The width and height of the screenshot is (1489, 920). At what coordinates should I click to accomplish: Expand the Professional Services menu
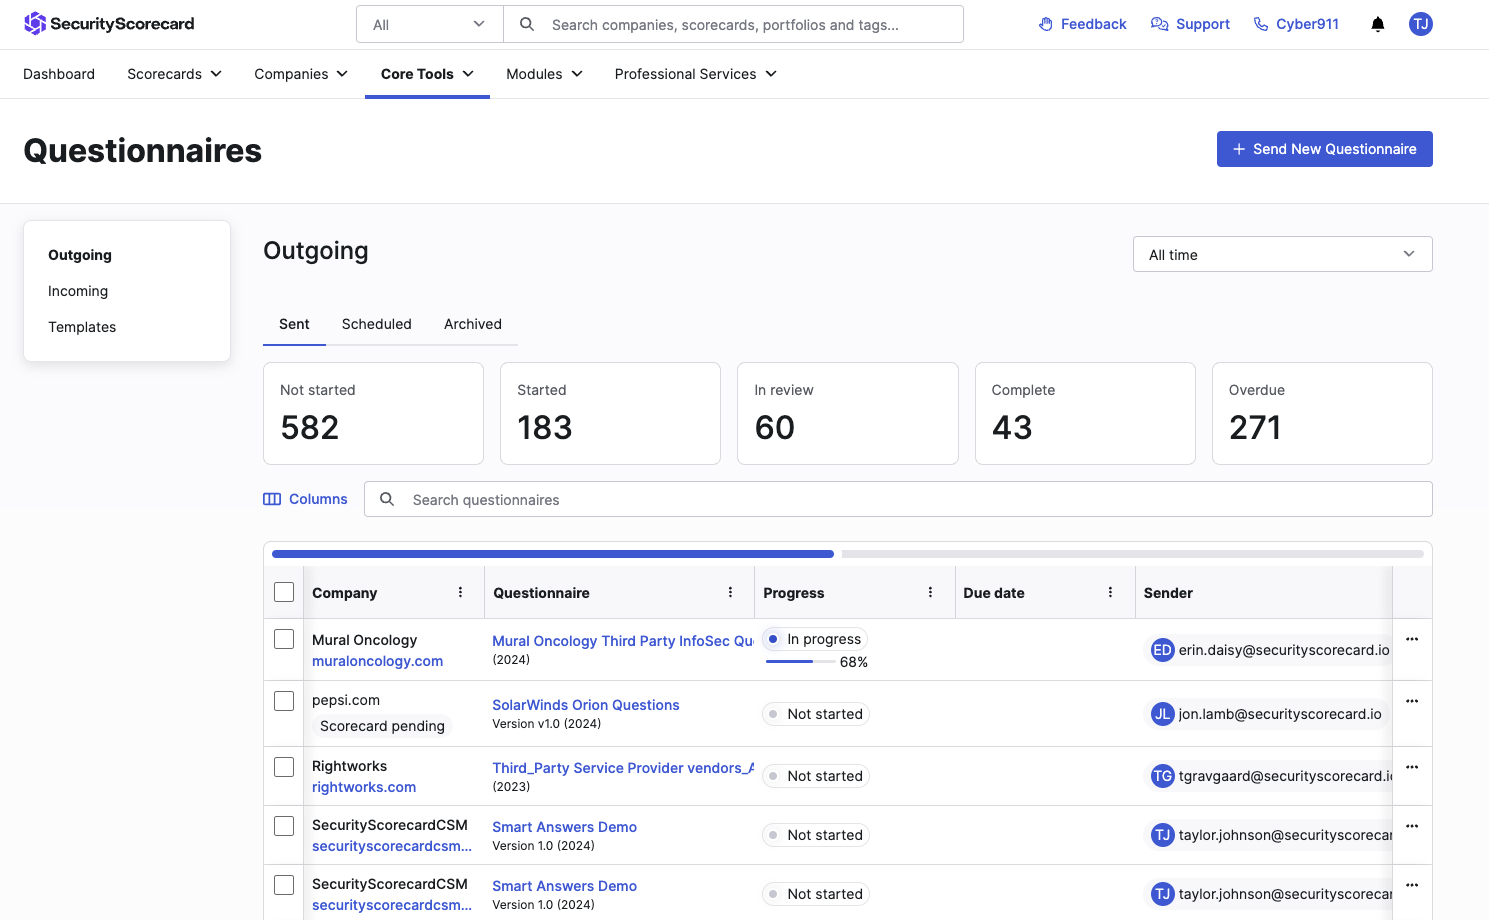point(696,74)
